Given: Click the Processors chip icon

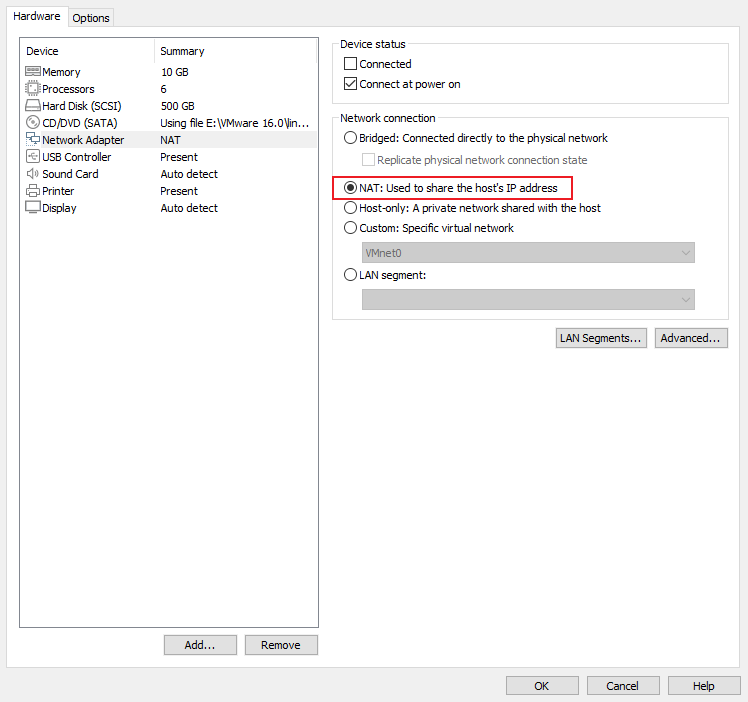Looking at the screenshot, I should [x=32, y=89].
